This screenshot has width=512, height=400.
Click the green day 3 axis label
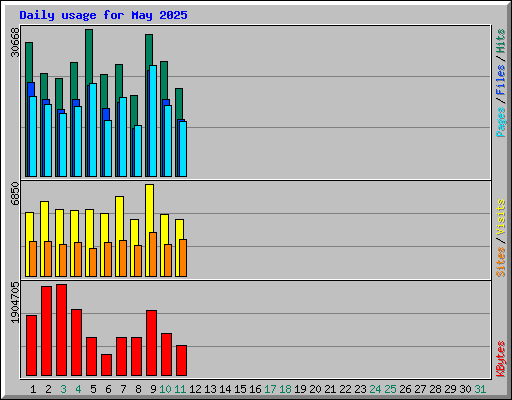[63, 389]
